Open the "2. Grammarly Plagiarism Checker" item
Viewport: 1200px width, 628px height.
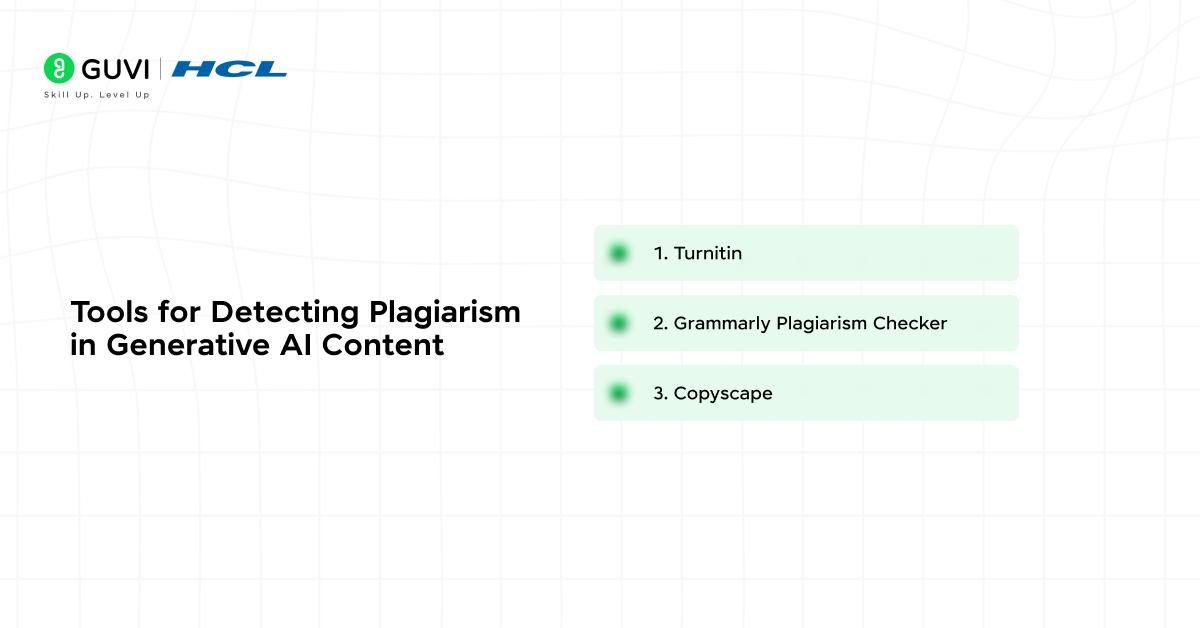806,323
